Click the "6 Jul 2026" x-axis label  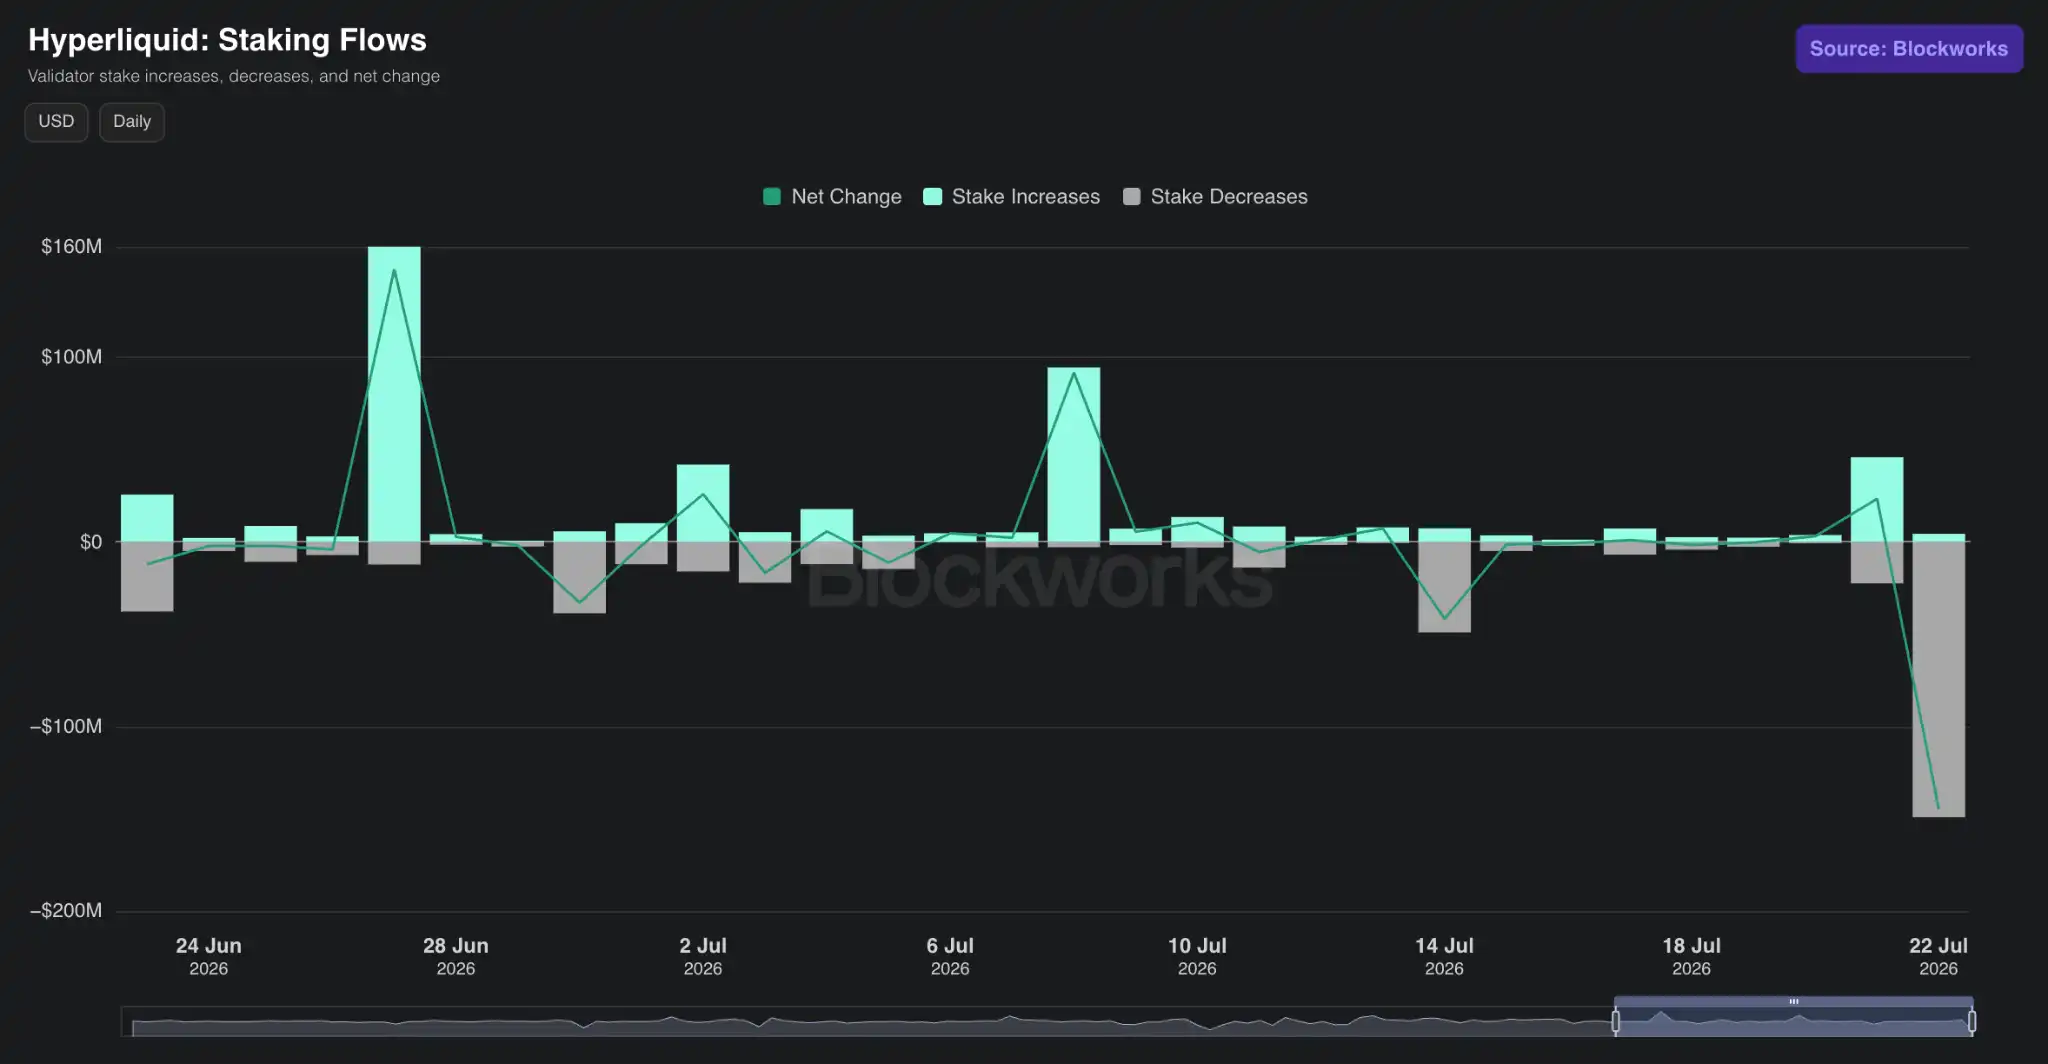coord(950,956)
